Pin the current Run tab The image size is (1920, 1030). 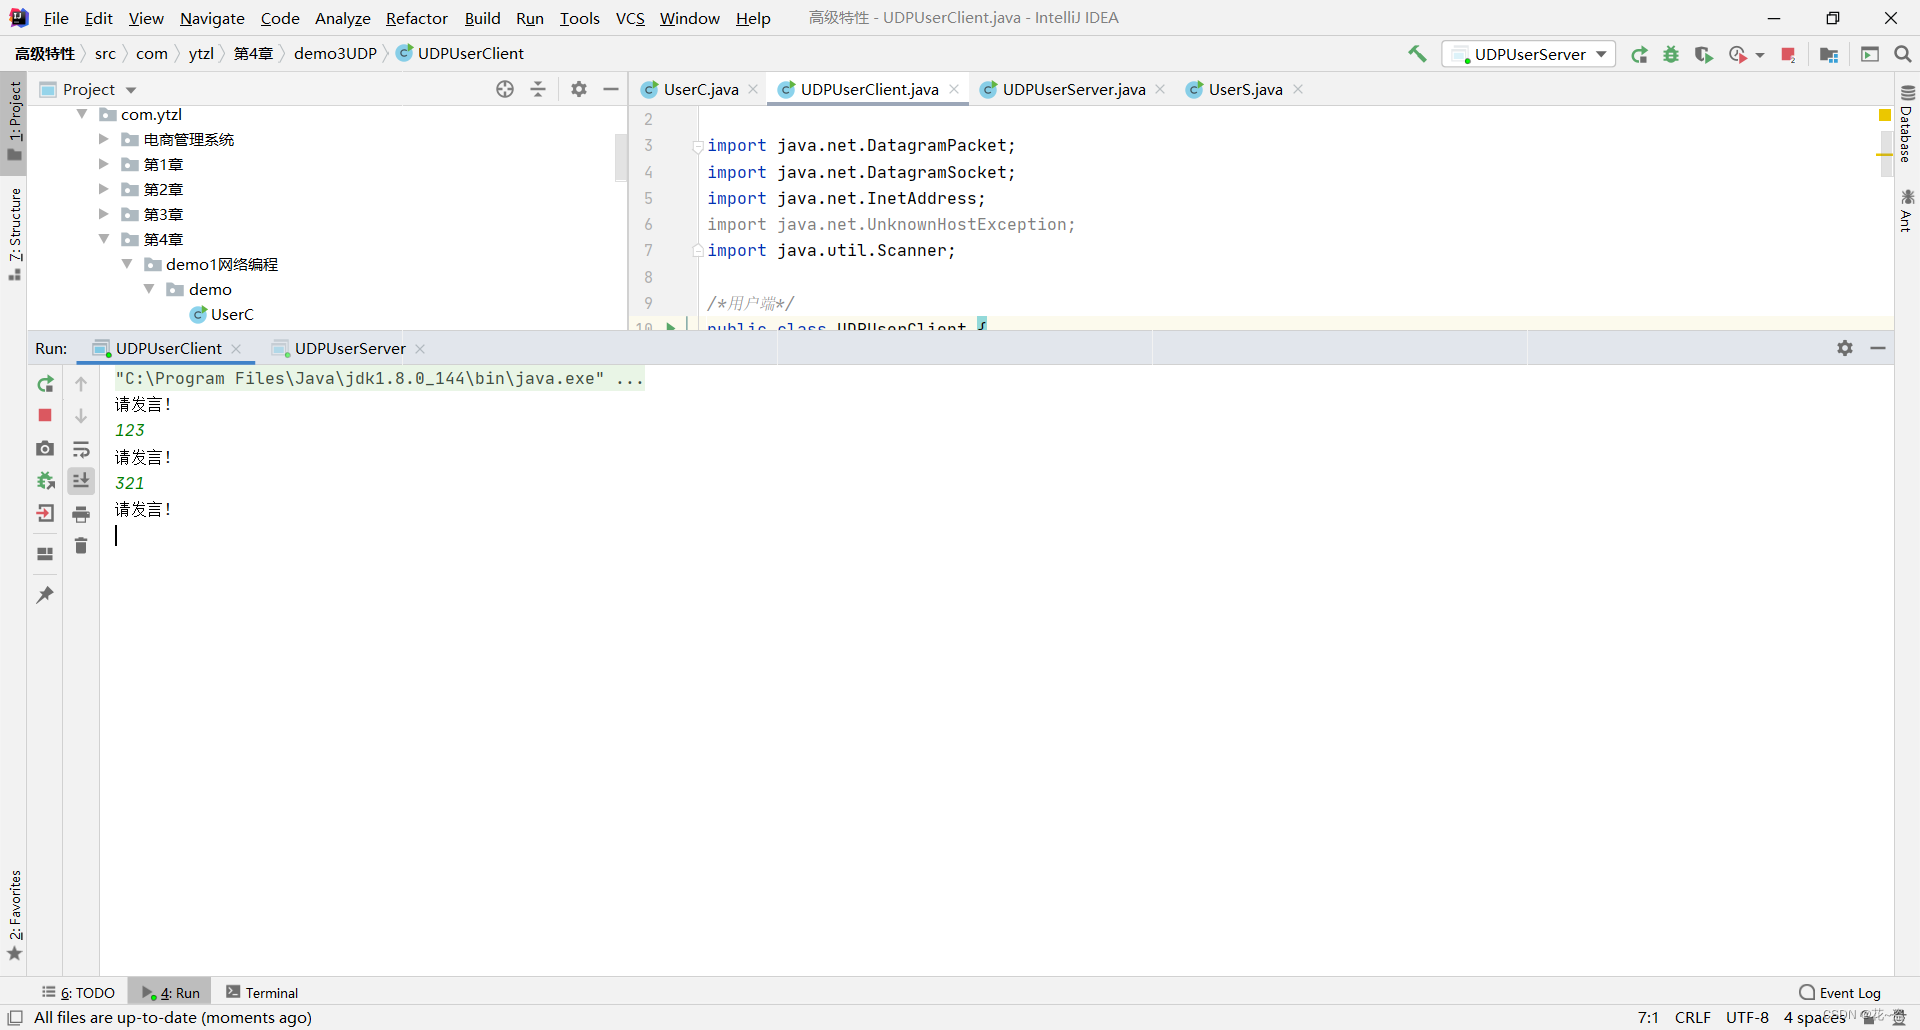tap(45, 595)
